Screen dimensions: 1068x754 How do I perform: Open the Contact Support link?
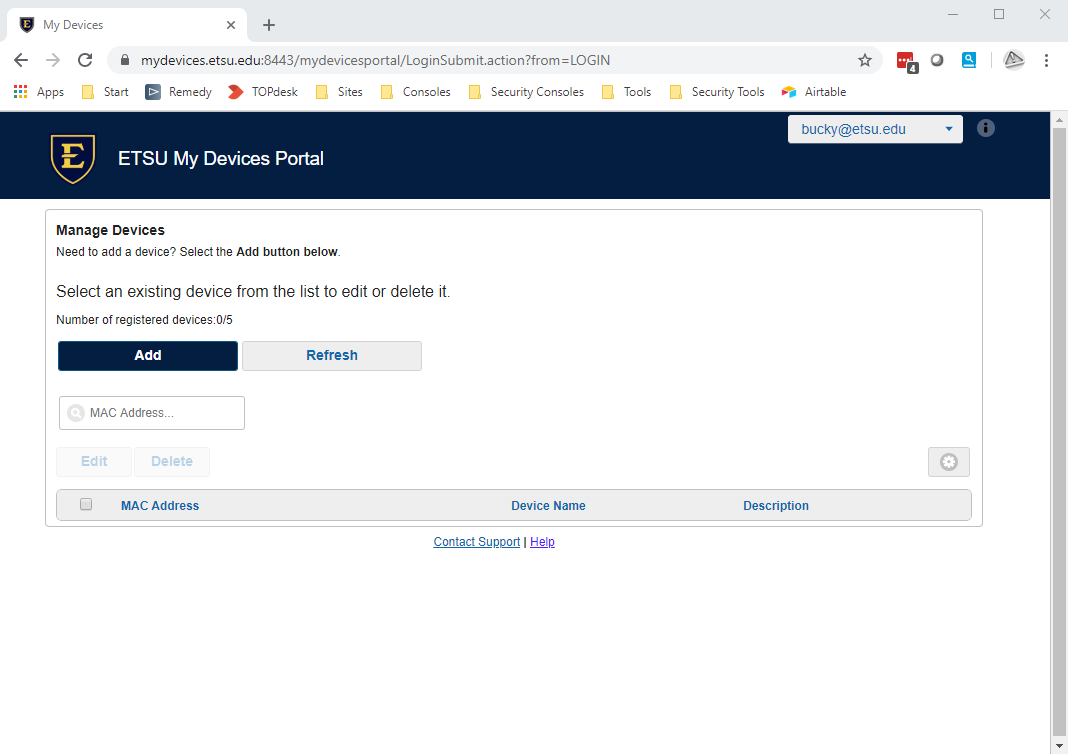(x=476, y=542)
